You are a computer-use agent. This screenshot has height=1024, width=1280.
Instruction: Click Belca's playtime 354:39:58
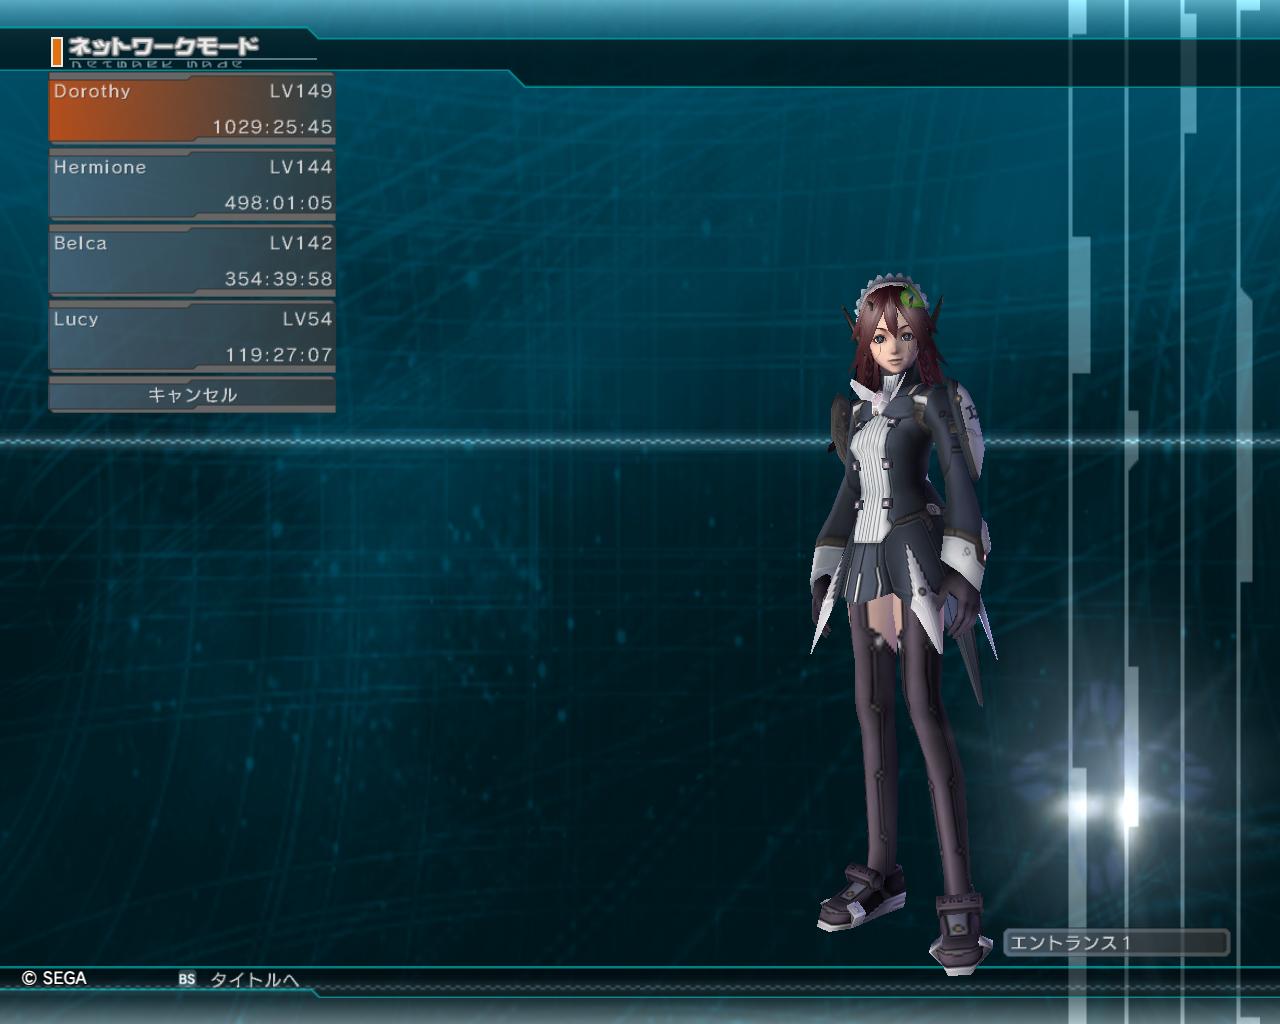click(x=278, y=279)
